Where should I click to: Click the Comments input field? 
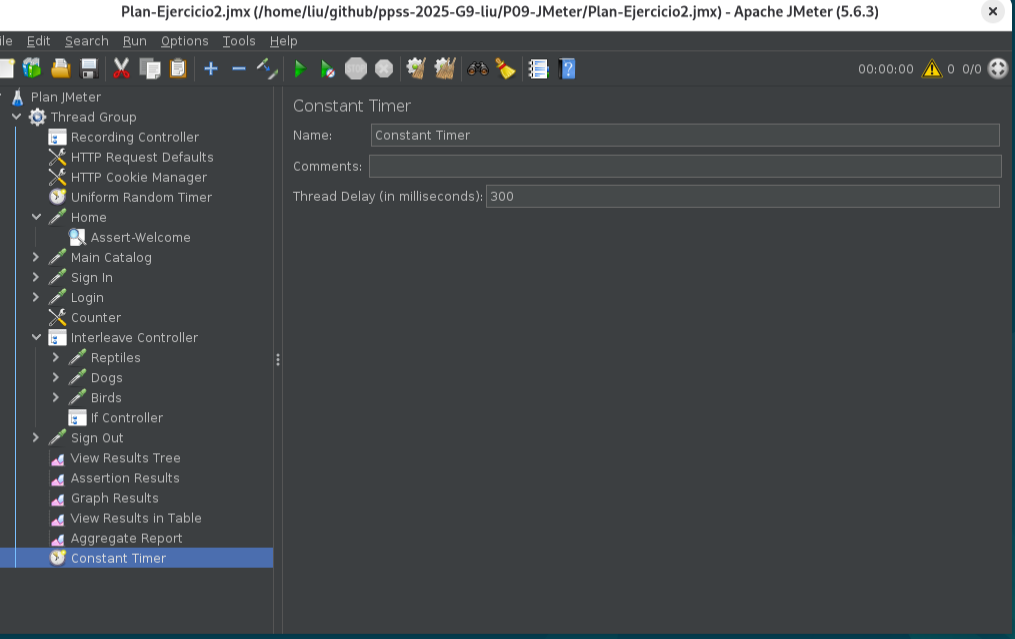pyautogui.click(x=685, y=166)
